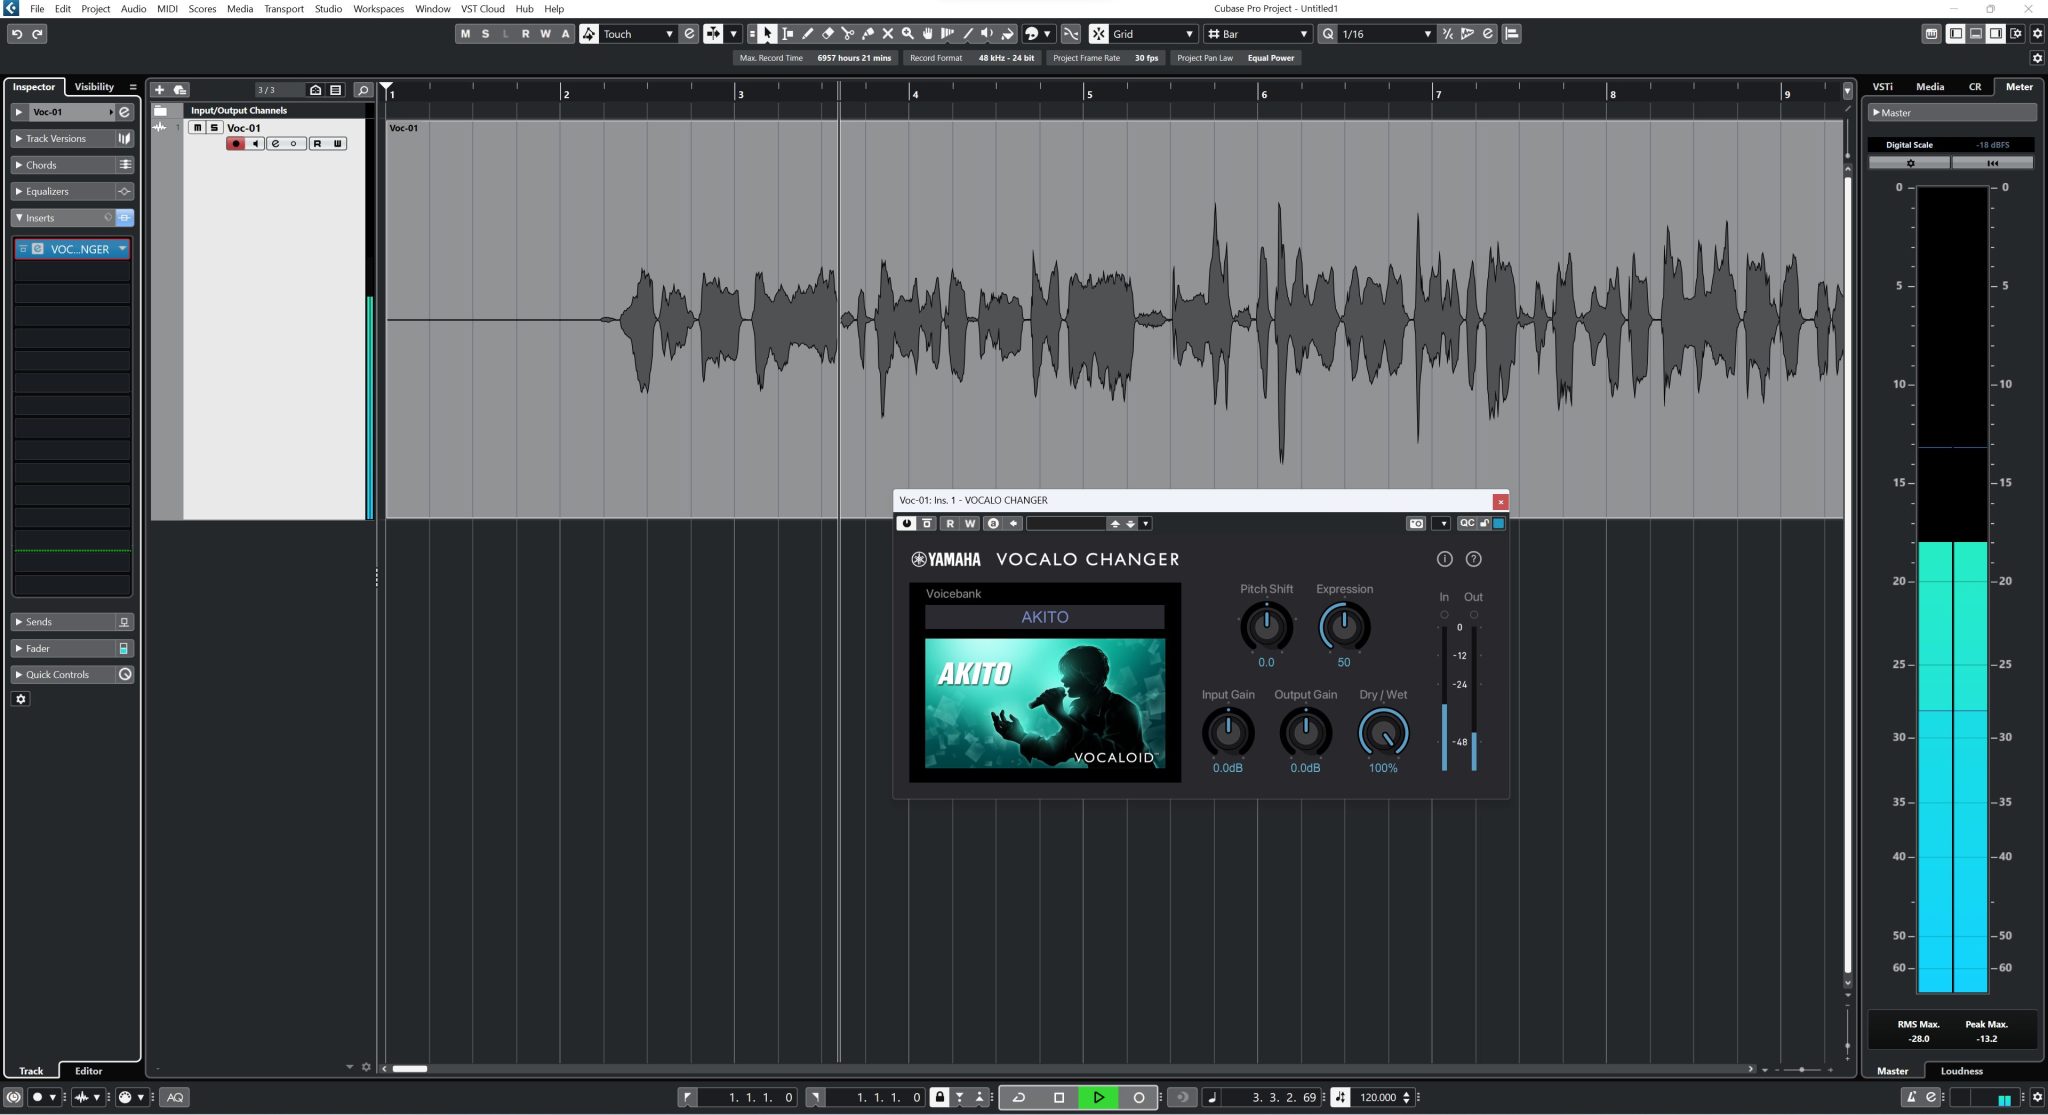Select the Split tool
This screenshot has height=1115, width=2048.
[x=848, y=33]
